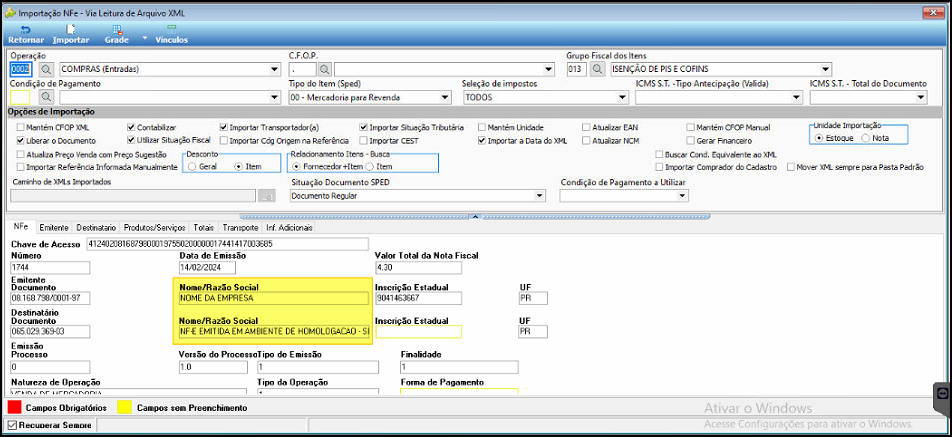Screen dimensions: 952x437
Task: Select Geral discount option
Action: tap(192, 166)
